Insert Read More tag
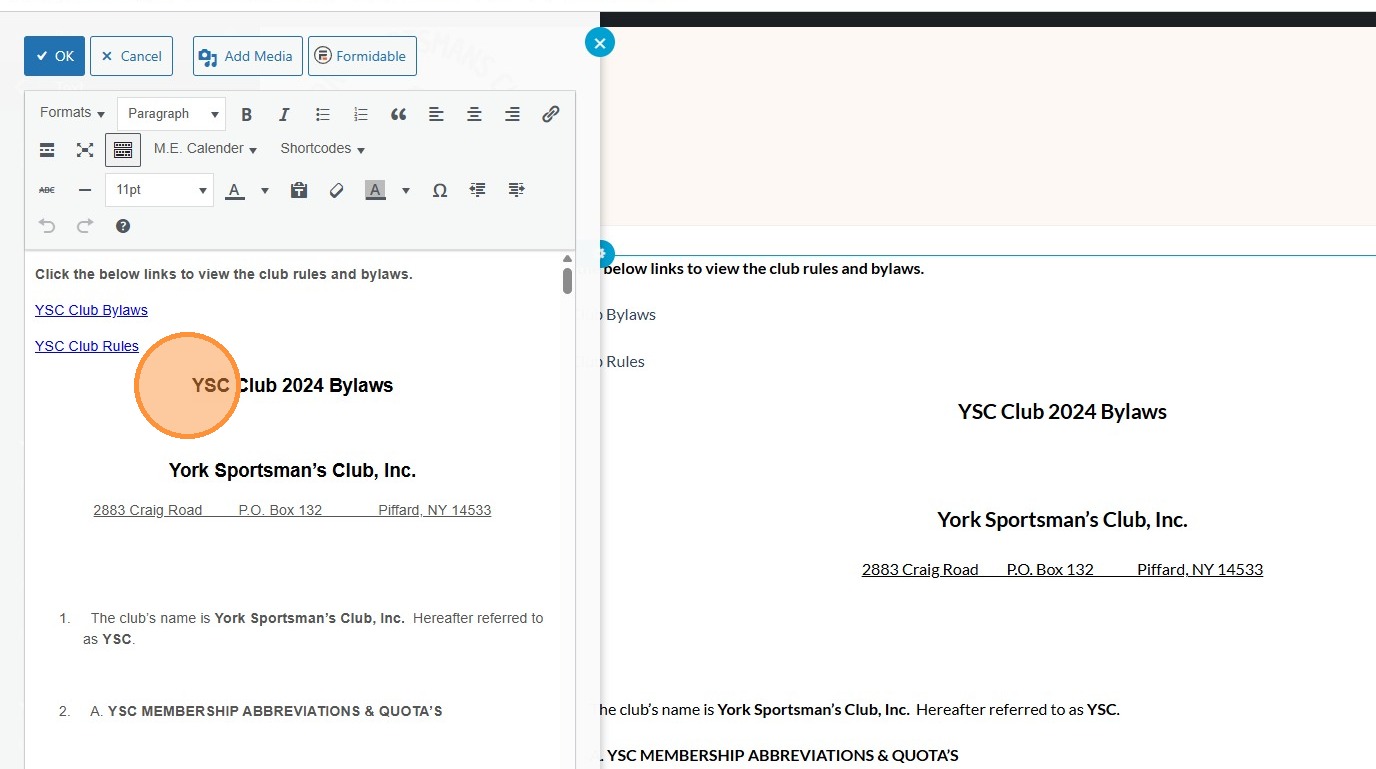Screen dimensions: 1376x769 (x=47, y=150)
